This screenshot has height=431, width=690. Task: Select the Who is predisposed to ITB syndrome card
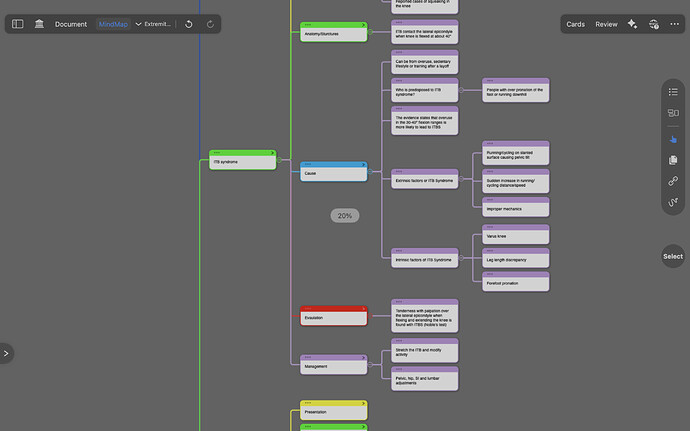[x=425, y=90]
